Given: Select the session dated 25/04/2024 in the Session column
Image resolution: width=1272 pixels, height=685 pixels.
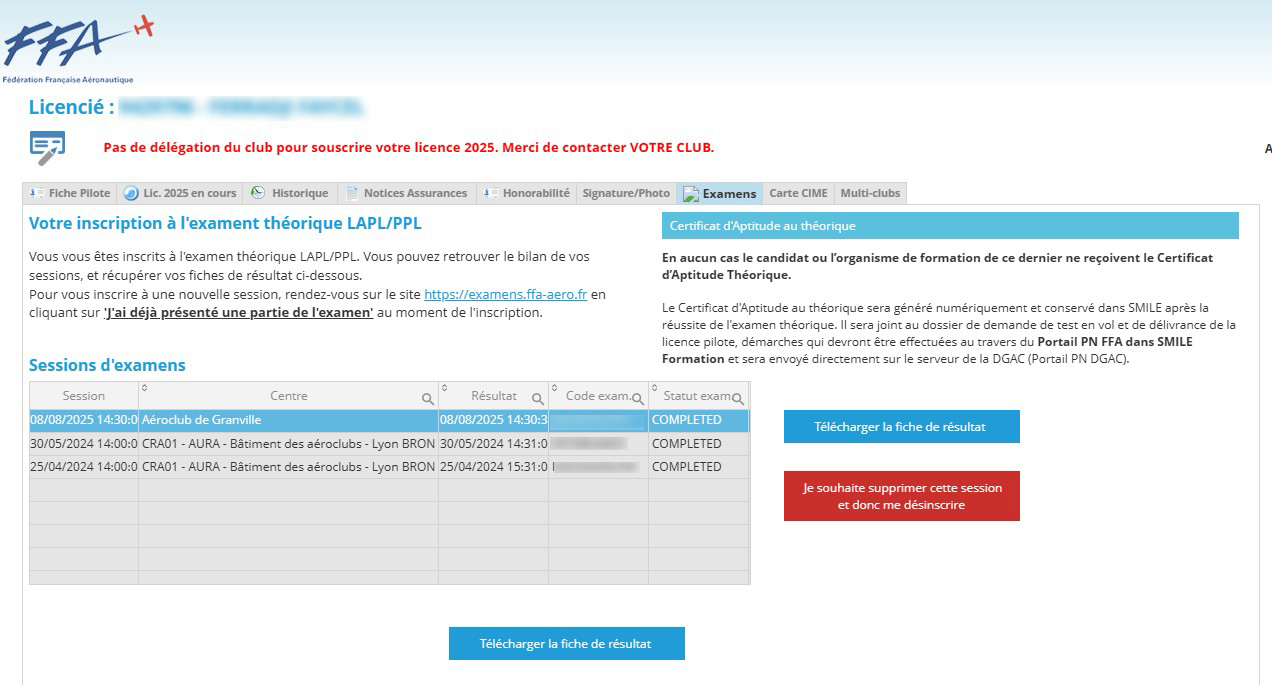Looking at the screenshot, I should (x=84, y=467).
